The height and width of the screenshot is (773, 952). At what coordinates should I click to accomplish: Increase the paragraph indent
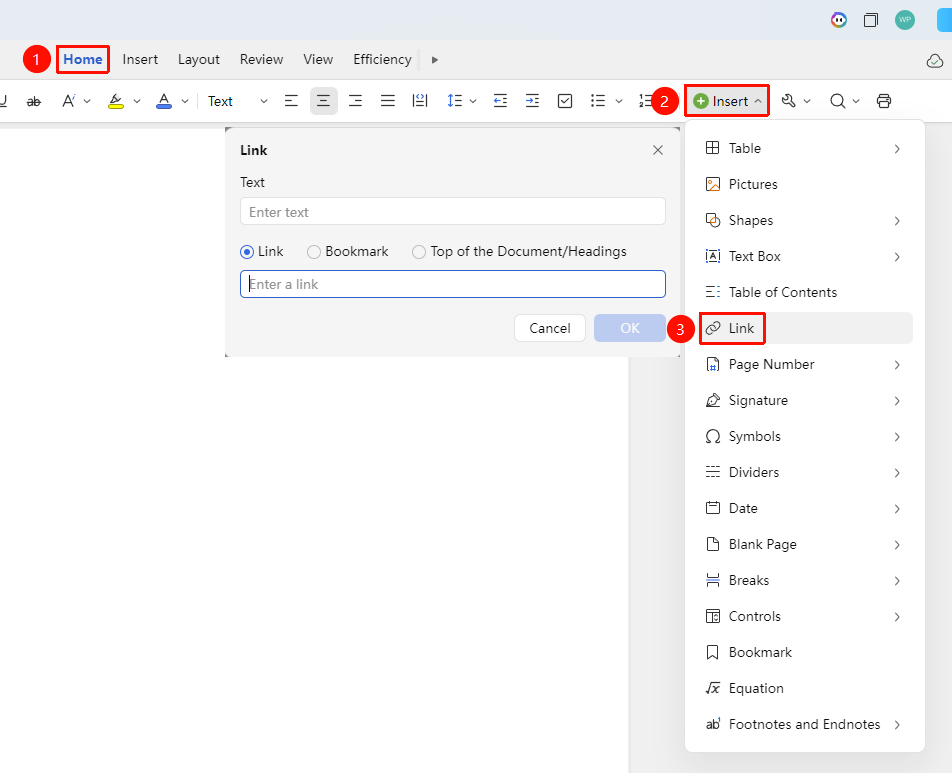(532, 101)
